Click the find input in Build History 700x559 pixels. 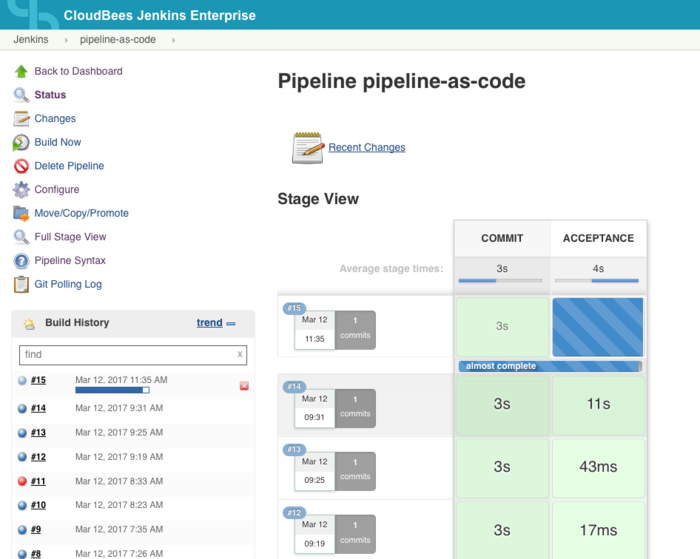tap(125, 355)
